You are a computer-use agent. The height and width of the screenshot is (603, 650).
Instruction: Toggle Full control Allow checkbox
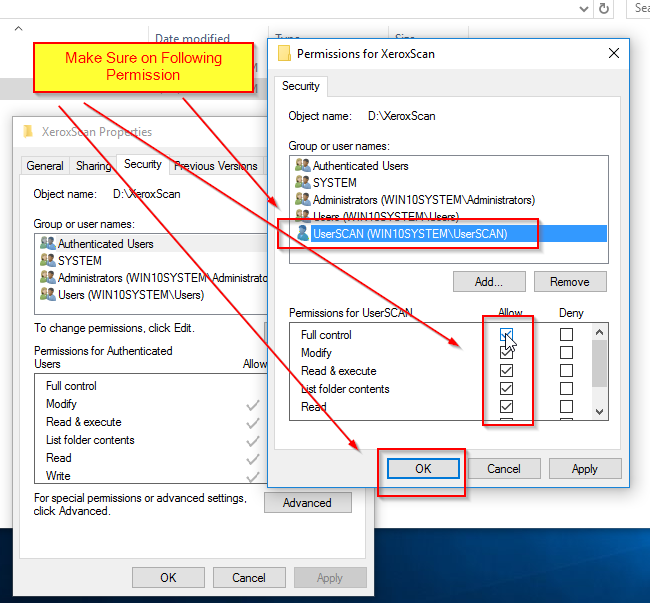506,334
